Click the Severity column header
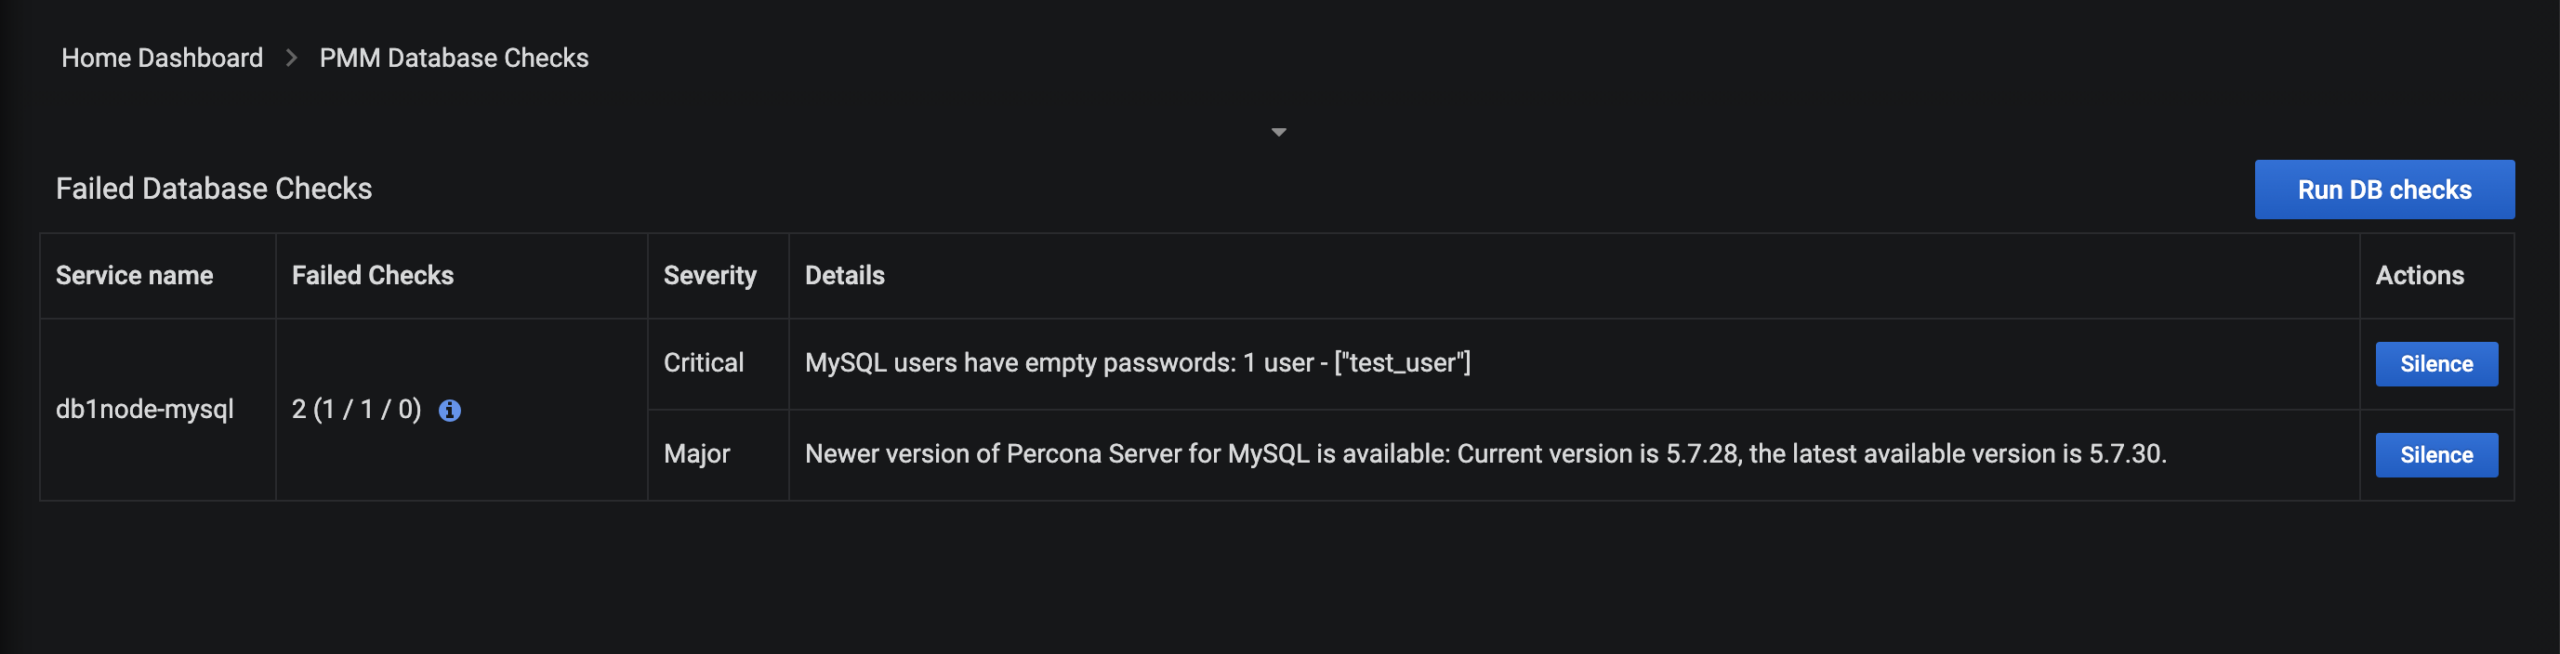2560x654 pixels. pyautogui.click(x=710, y=276)
